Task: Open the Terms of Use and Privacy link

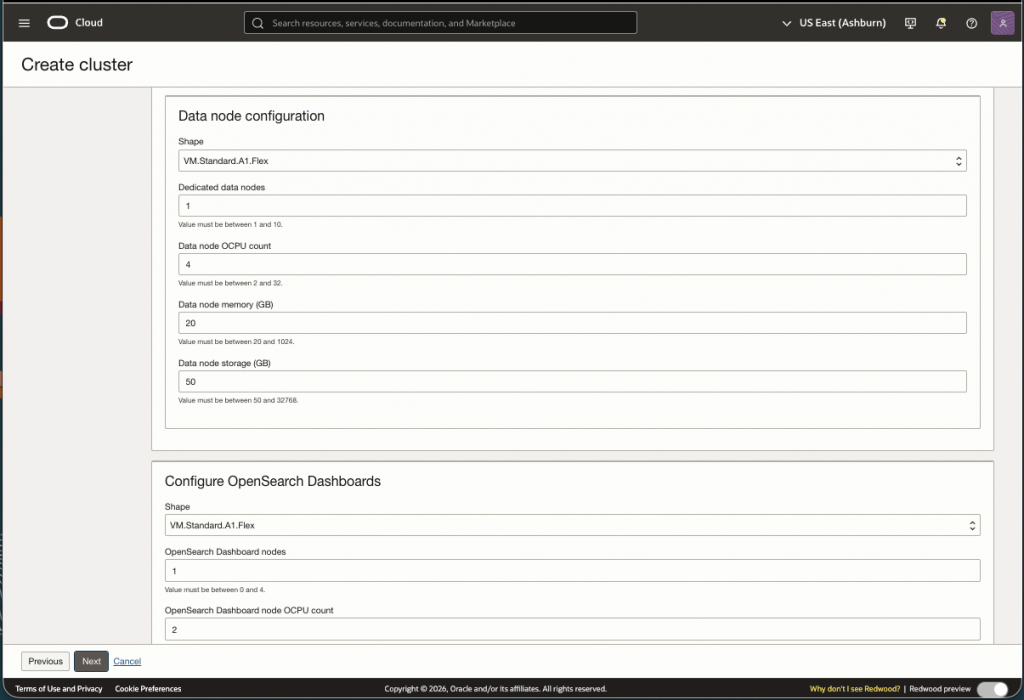Action: 59,689
